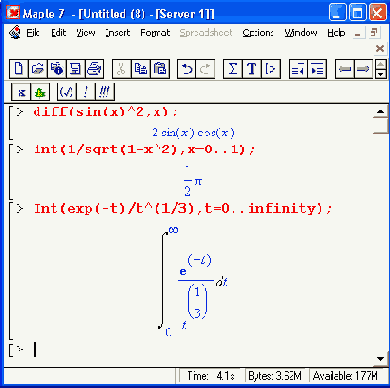Insert Maple input with the Sigma icon
Screen dimensions: 390x388
click(x=233, y=69)
